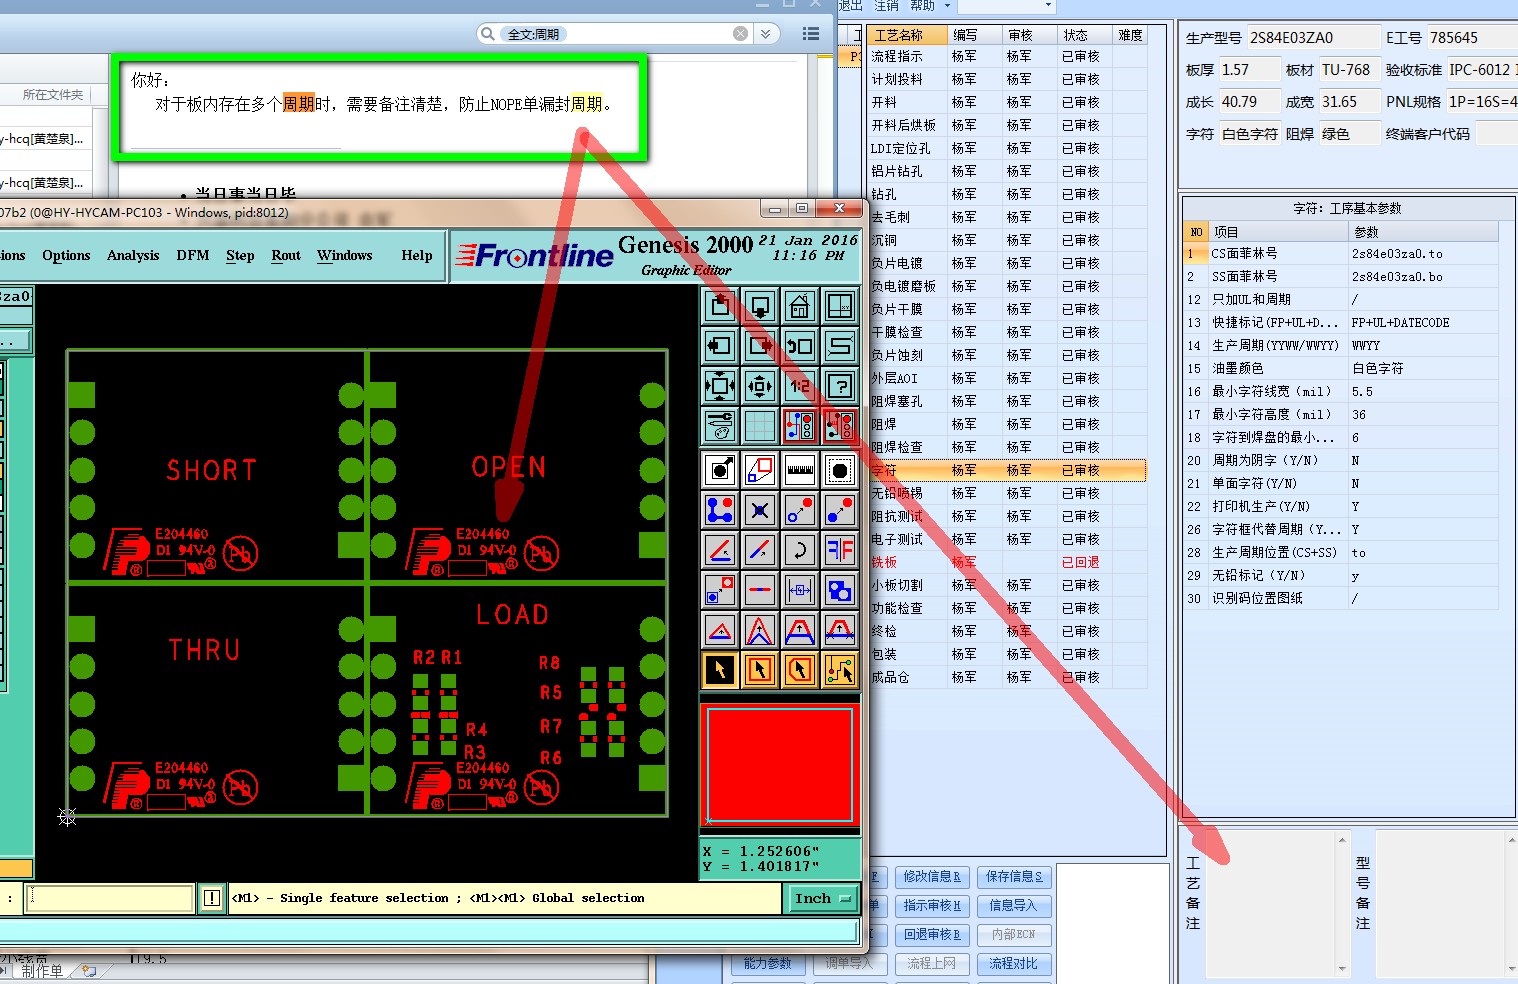Select the 钻孔 process row
1518x984 pixels.
coord(1006,194)
